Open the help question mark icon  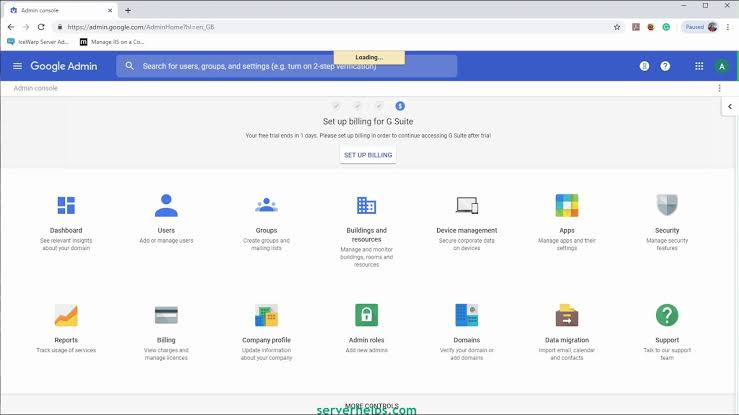tap(665, 66)
